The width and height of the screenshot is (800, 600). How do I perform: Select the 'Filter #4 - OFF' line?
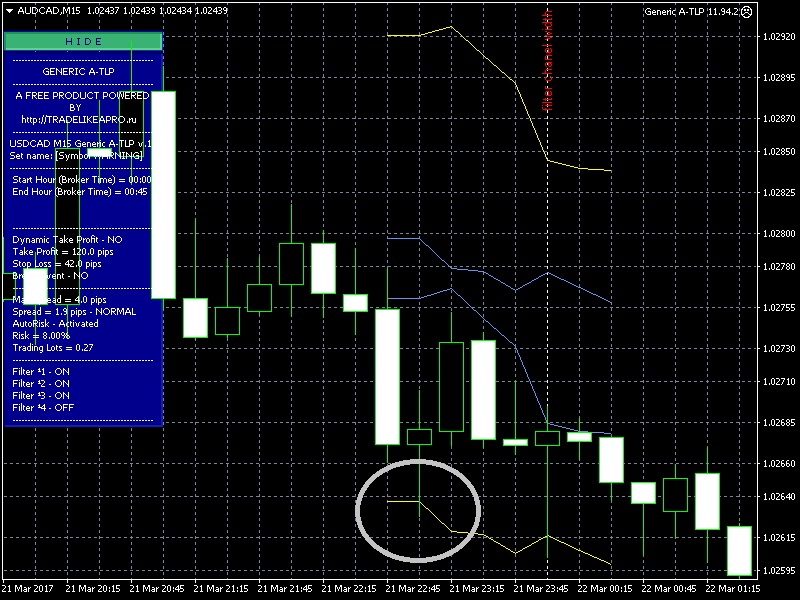pyautogui.click(x=43, y=408)
